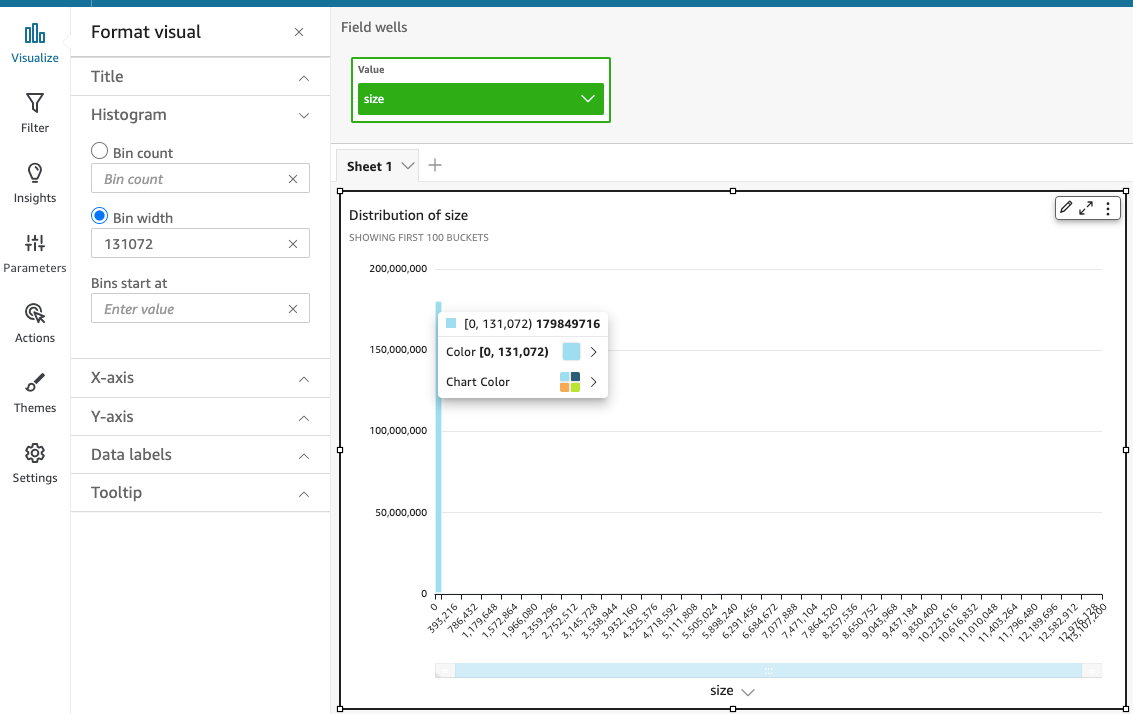Viewport: 1133px width, 714px height.
Task: Maximize the visual with expand icon
Action: tap(1086, 208)
